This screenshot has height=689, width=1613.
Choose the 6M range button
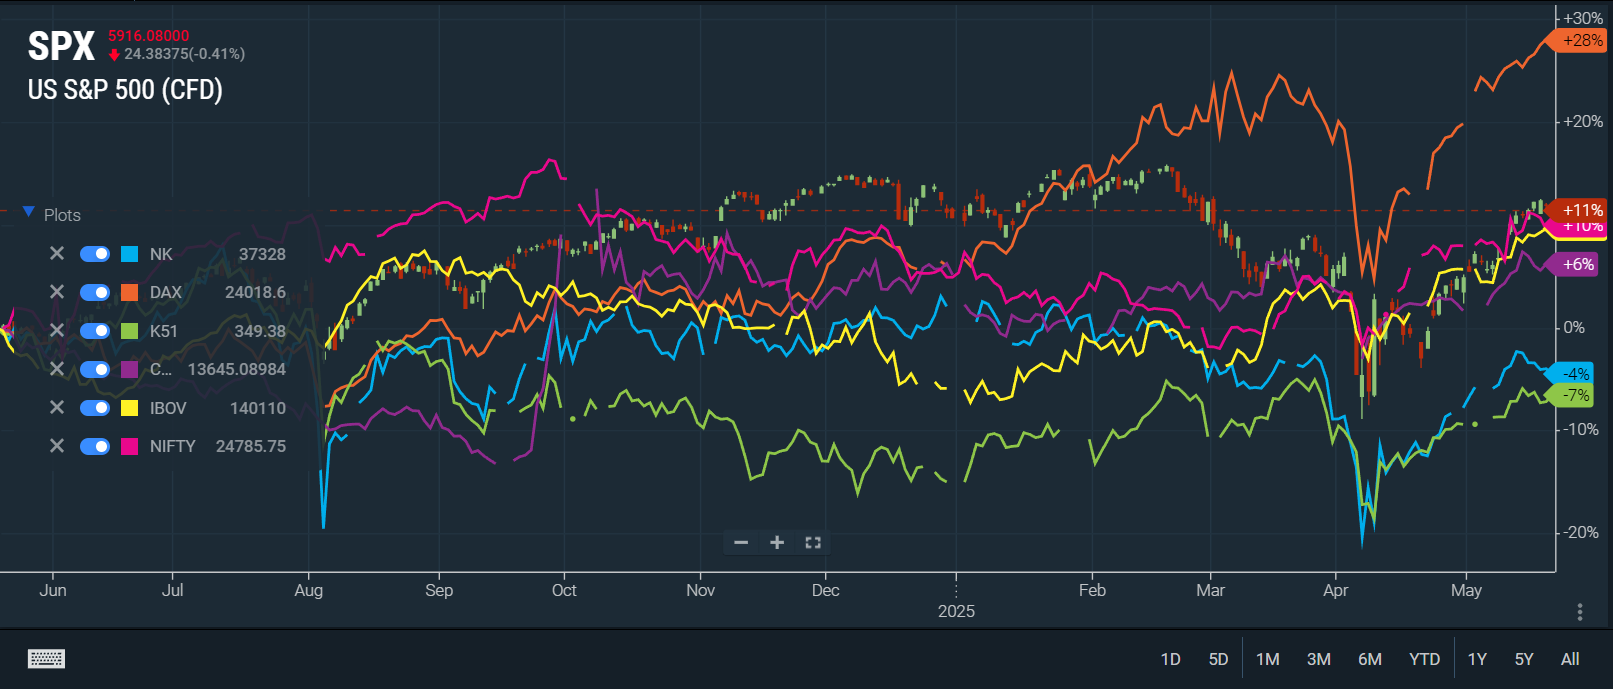(x=1369, y=659)
